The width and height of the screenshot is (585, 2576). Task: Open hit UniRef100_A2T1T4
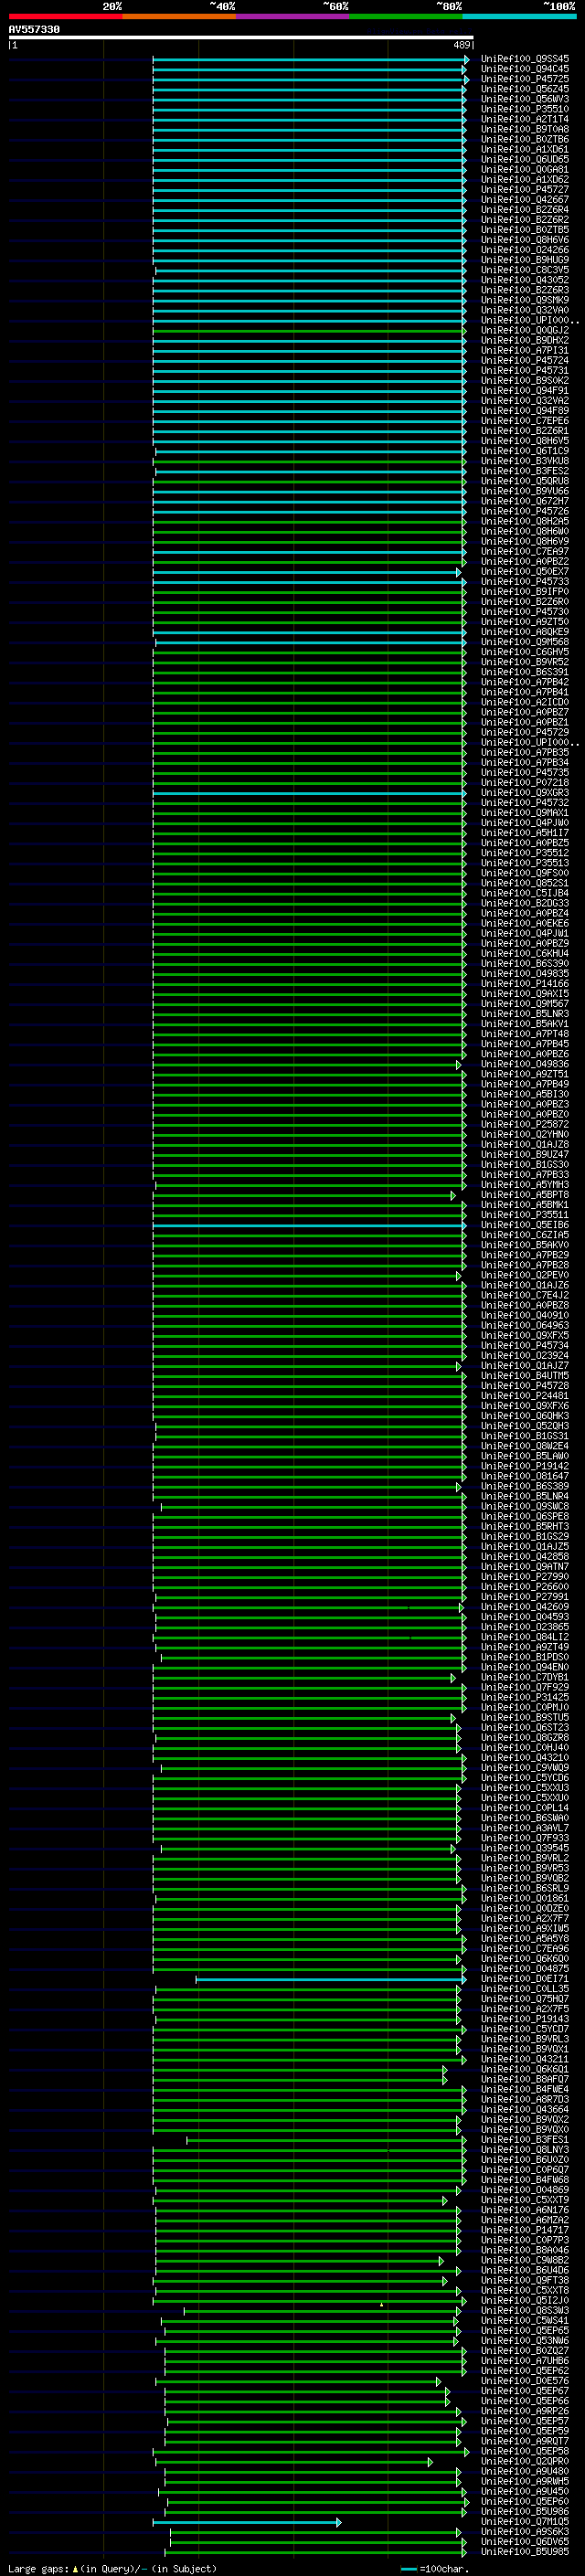click(525, 119)
